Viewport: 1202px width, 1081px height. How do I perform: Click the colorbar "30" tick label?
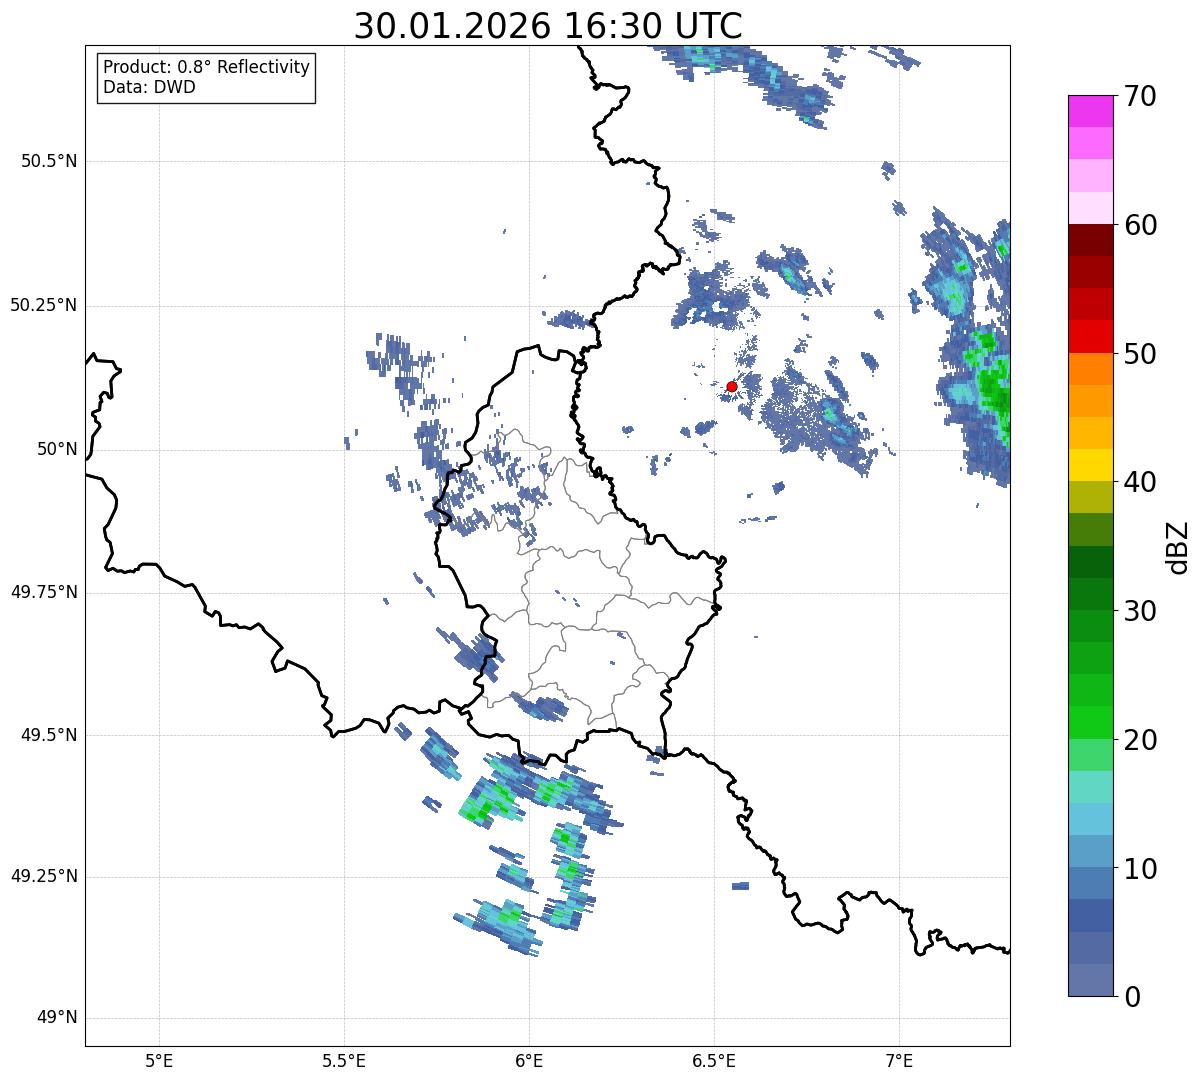pyautogui.click(x=1140, y=611)
